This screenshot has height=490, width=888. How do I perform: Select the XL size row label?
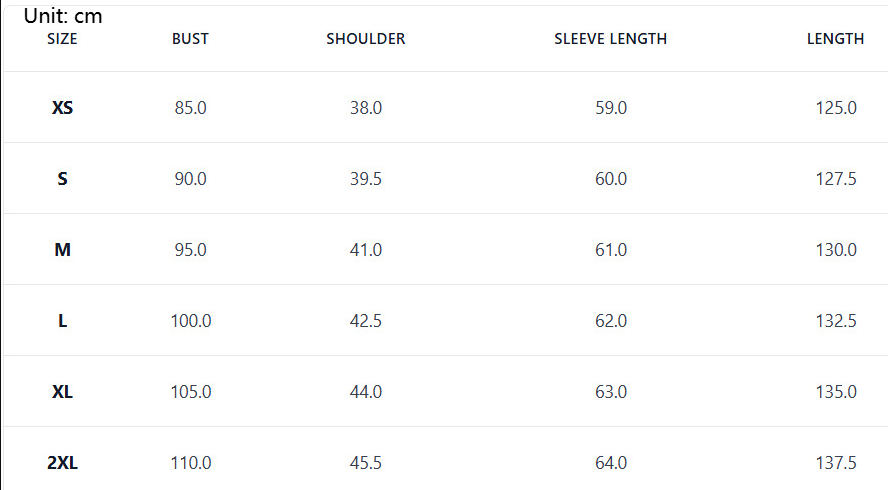[x=62, y=392]
